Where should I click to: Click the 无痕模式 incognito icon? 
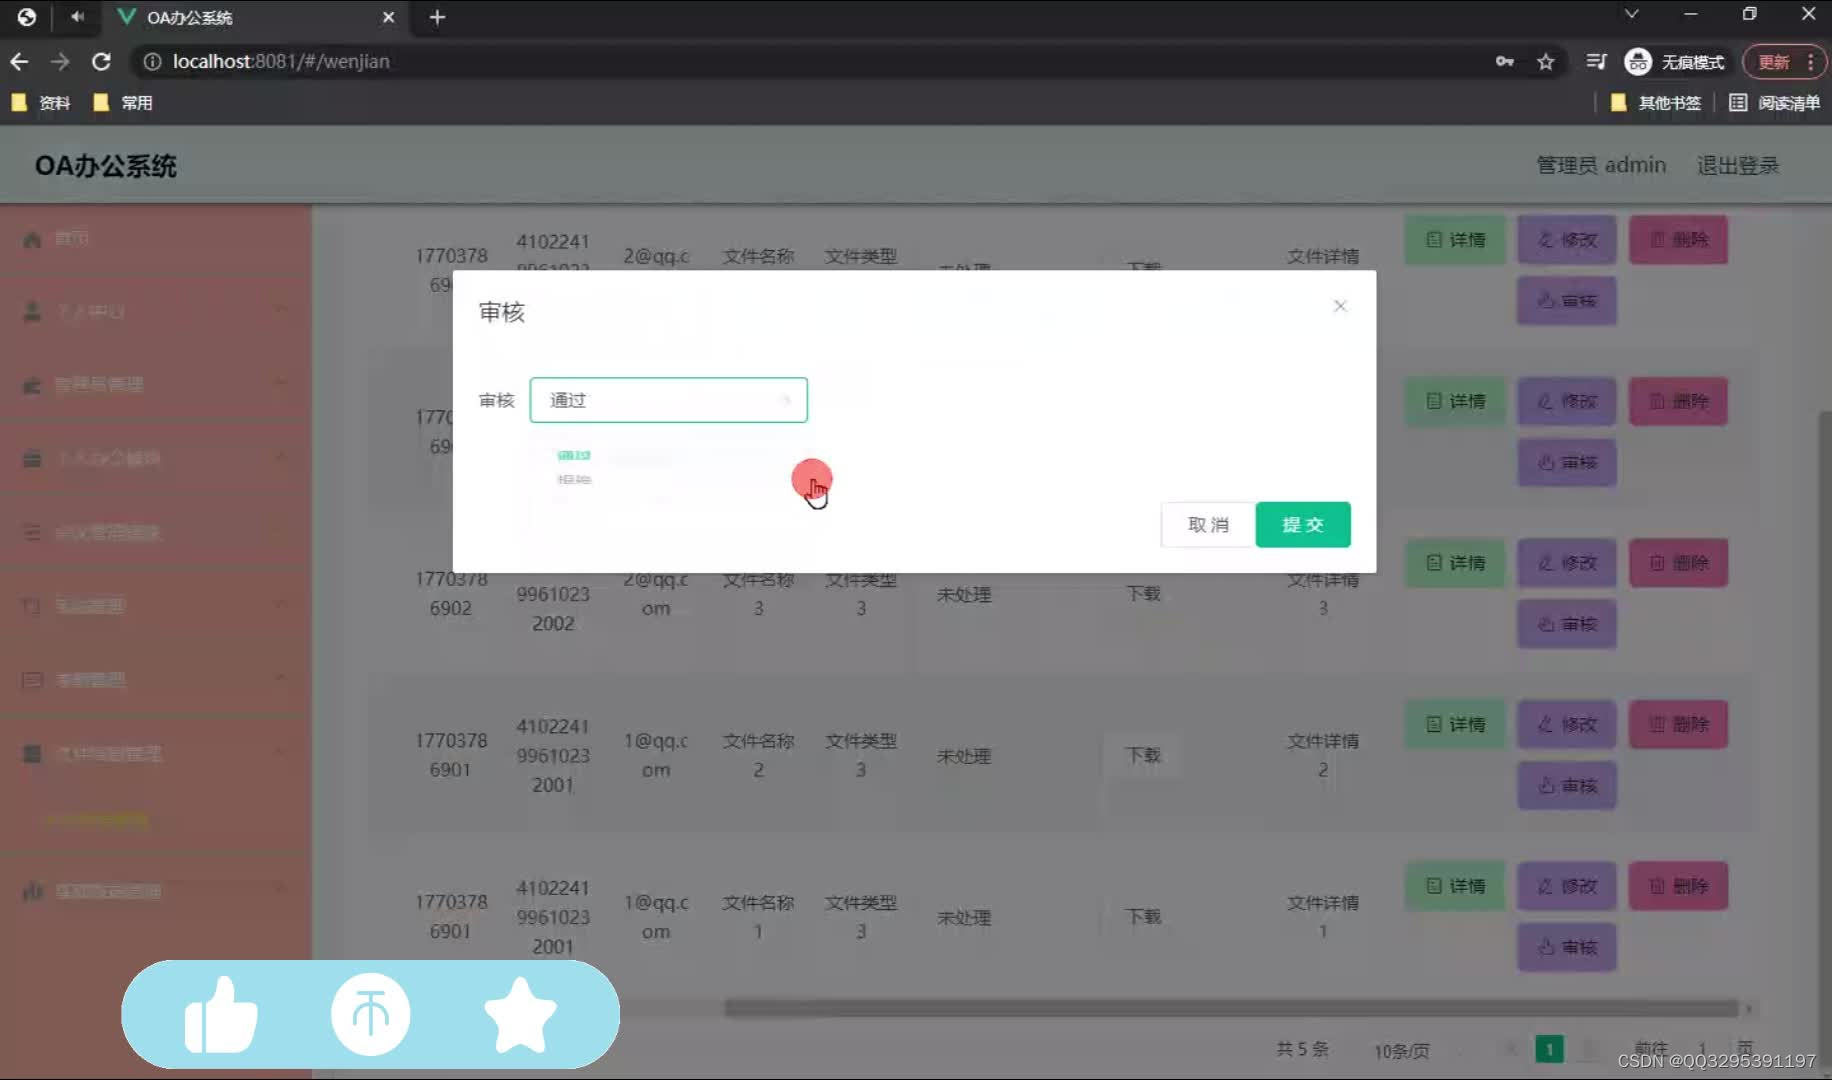[x=1638, y=61]
